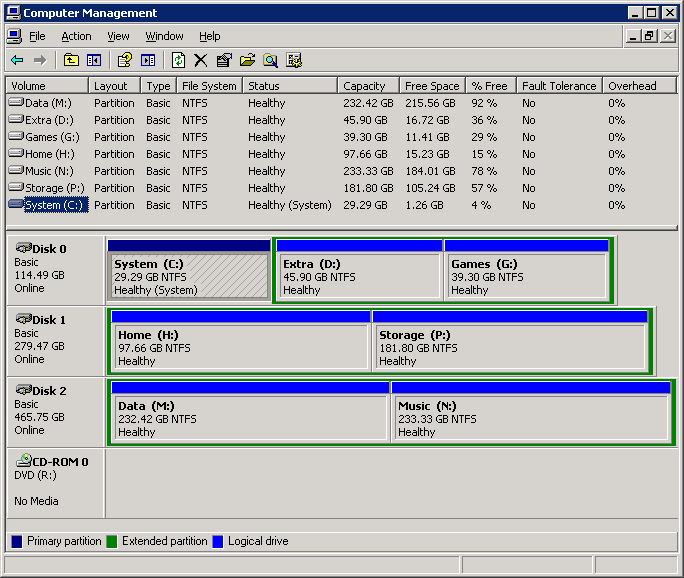Select the Games (G:) partition block on Disk 0
Viewport: 684px width, 578px height.
(526, 276)
